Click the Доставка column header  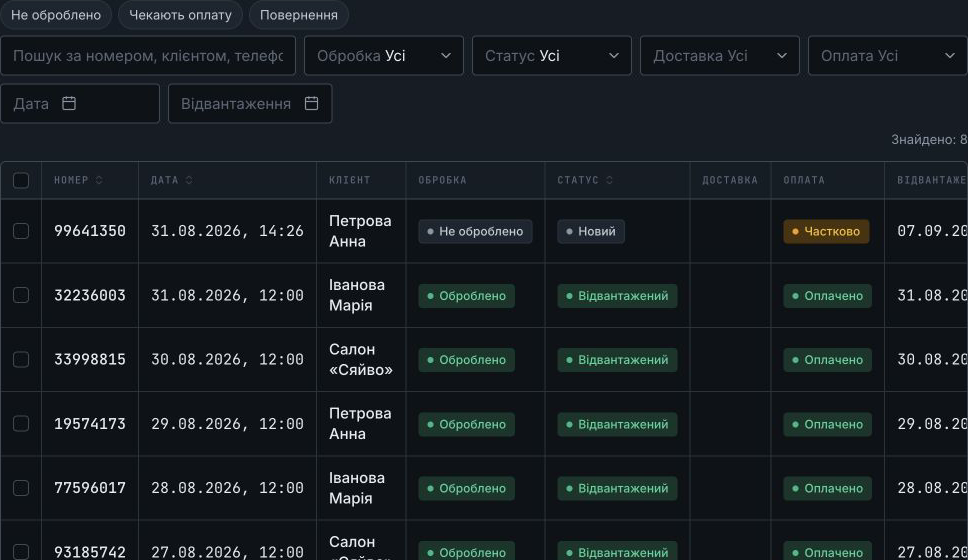[730, 180]
